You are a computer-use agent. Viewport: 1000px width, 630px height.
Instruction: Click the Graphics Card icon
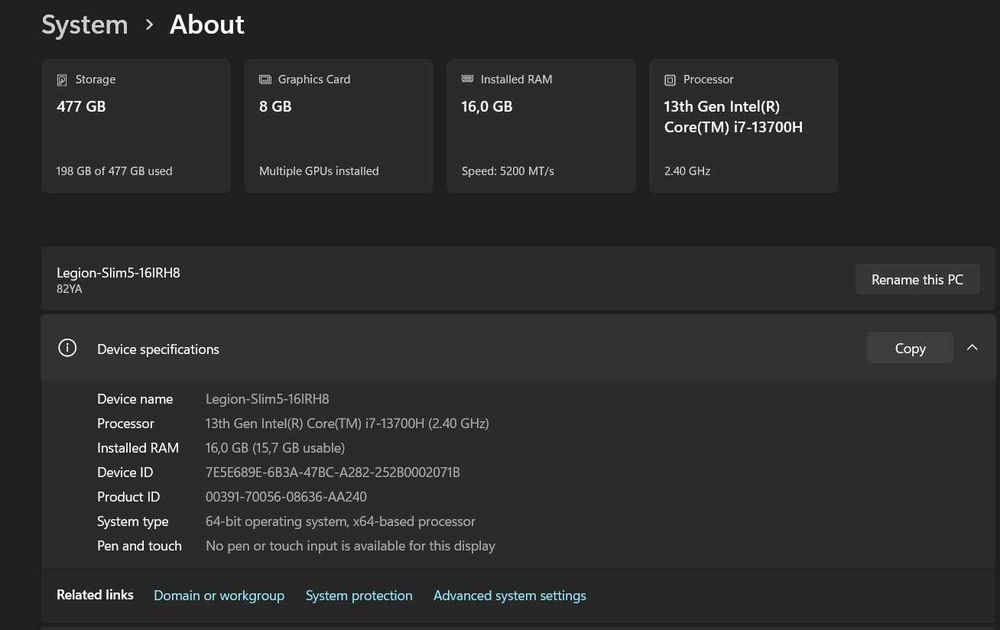click(x=265, y=79)
